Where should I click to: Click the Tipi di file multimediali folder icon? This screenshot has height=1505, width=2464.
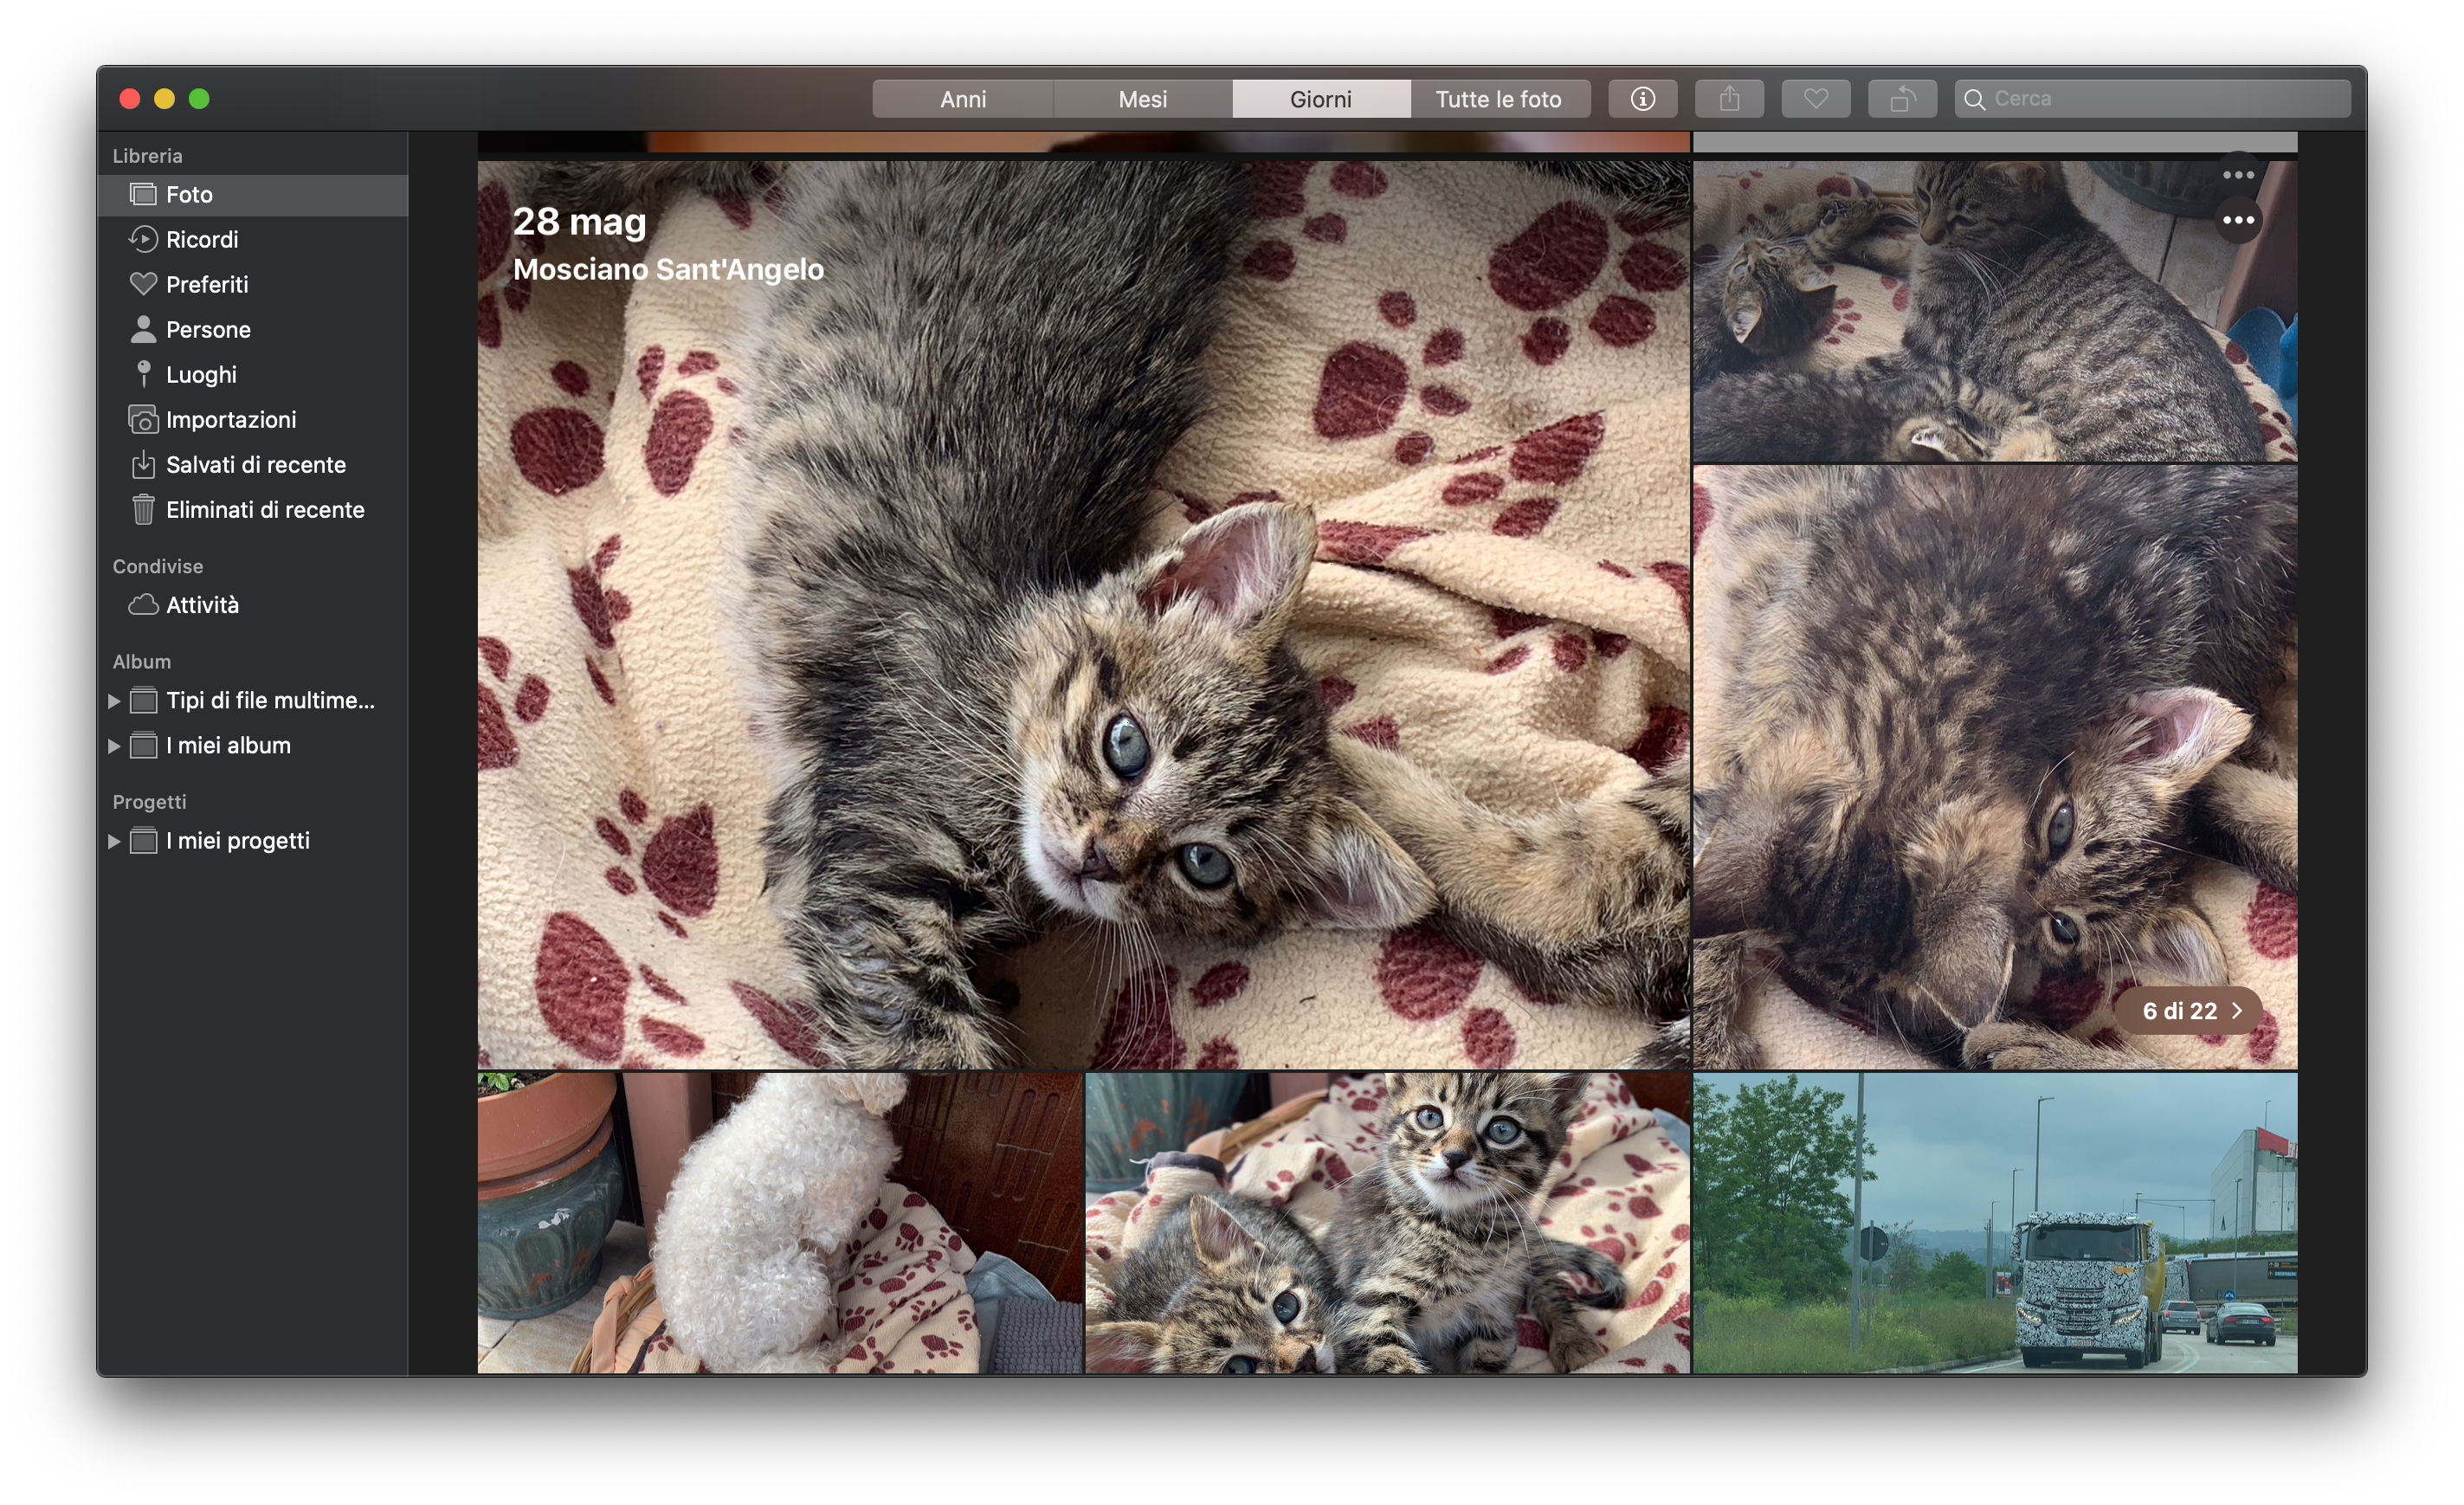point(143,700)
